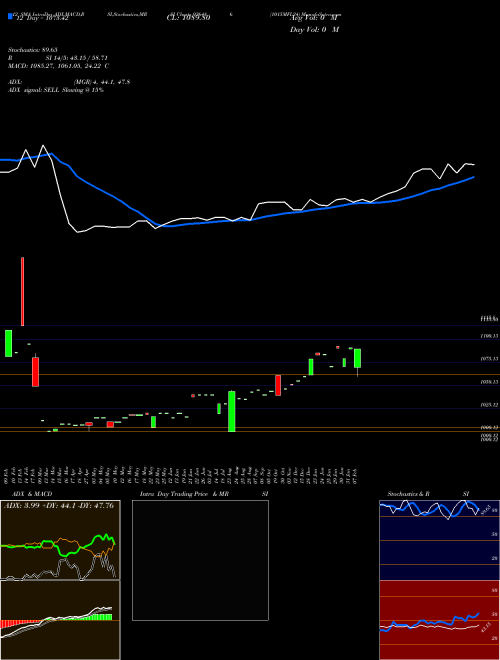Click the 1073.13 price axis label
The width and height of the screenshot is (500, 660).
[489, 359]
